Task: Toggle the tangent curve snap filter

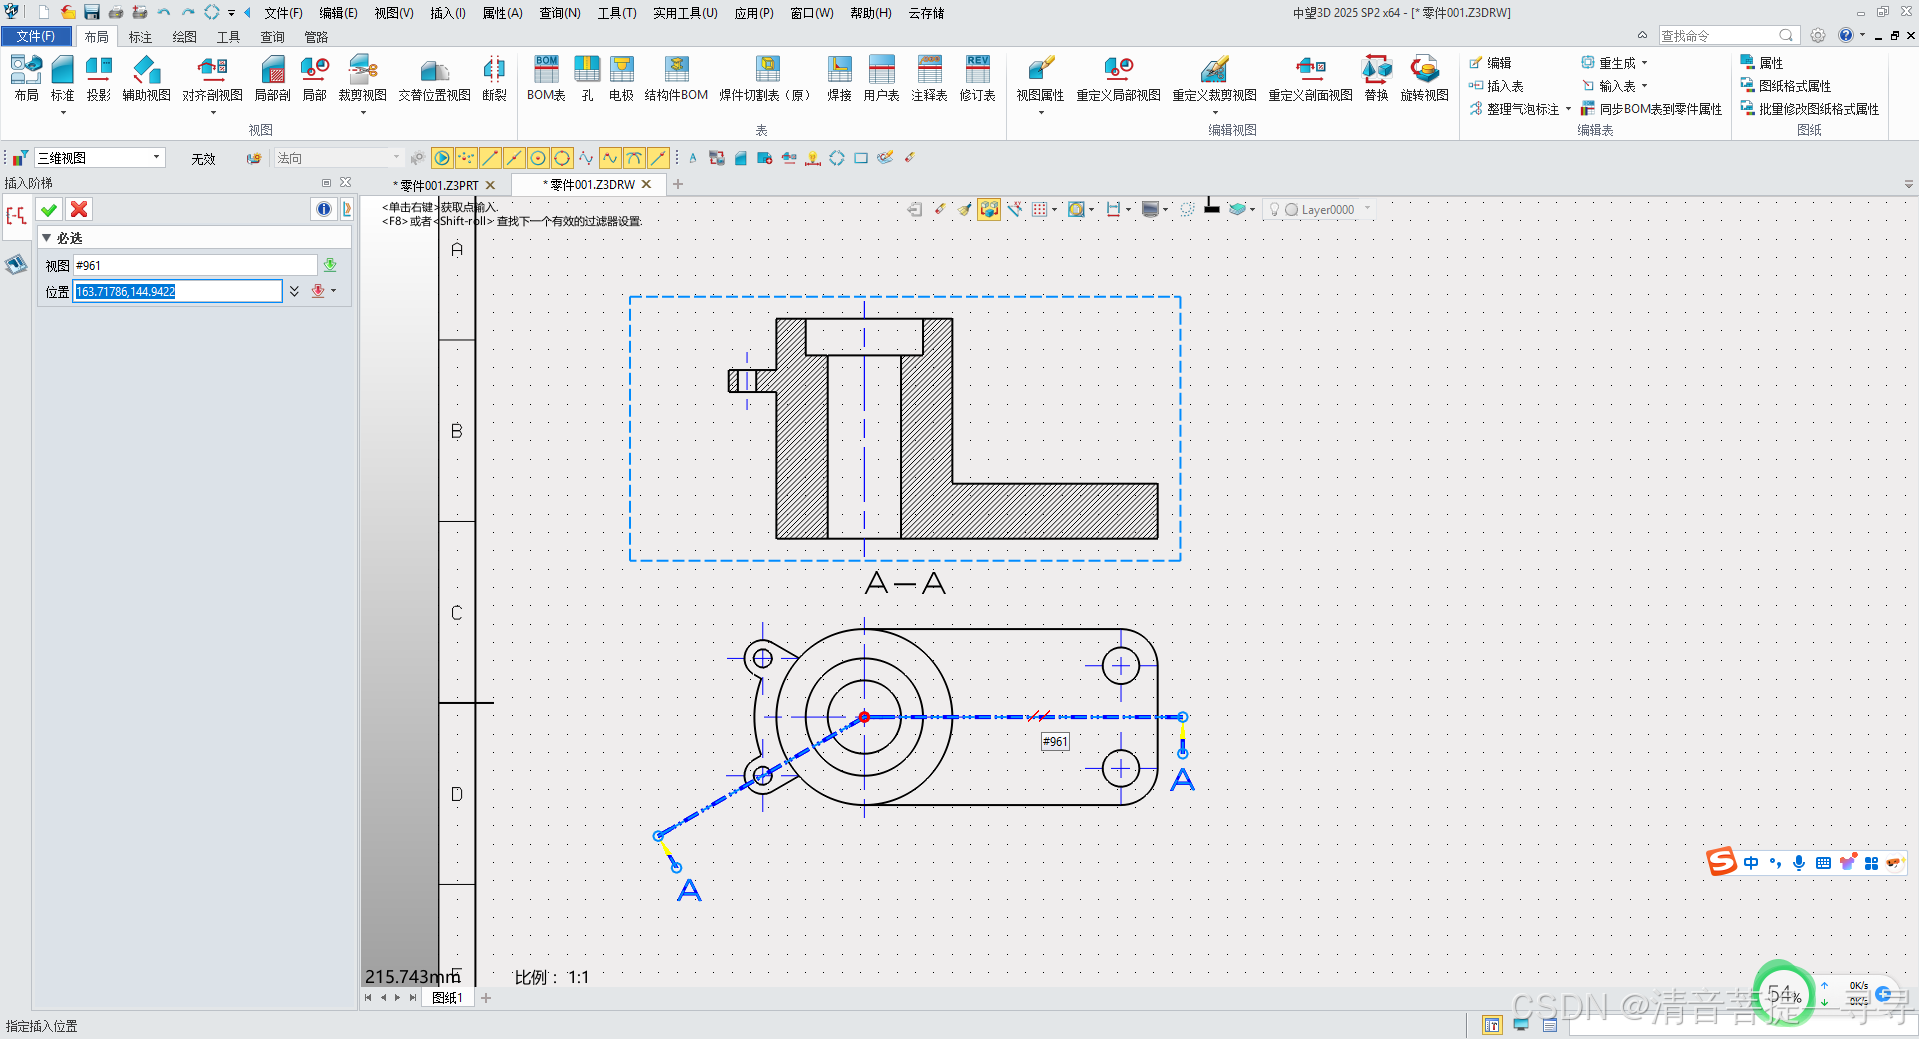Action: (634, 158)
